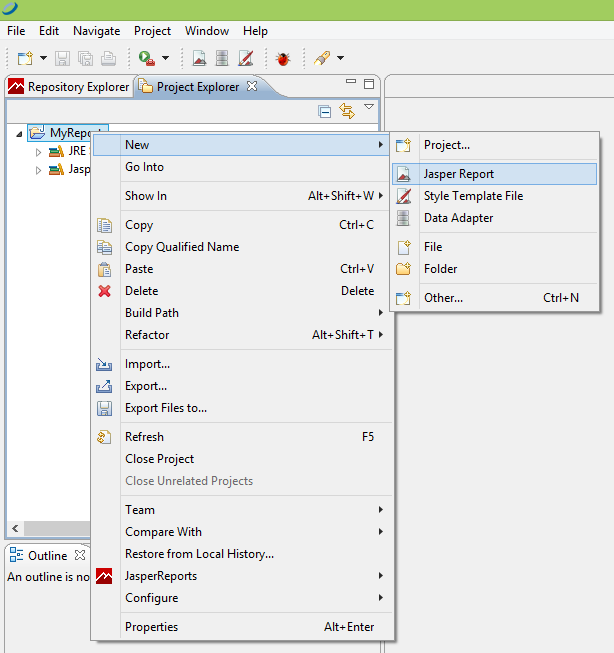Open the File menu
Screen dimensions: 614x653
(16, 31)
